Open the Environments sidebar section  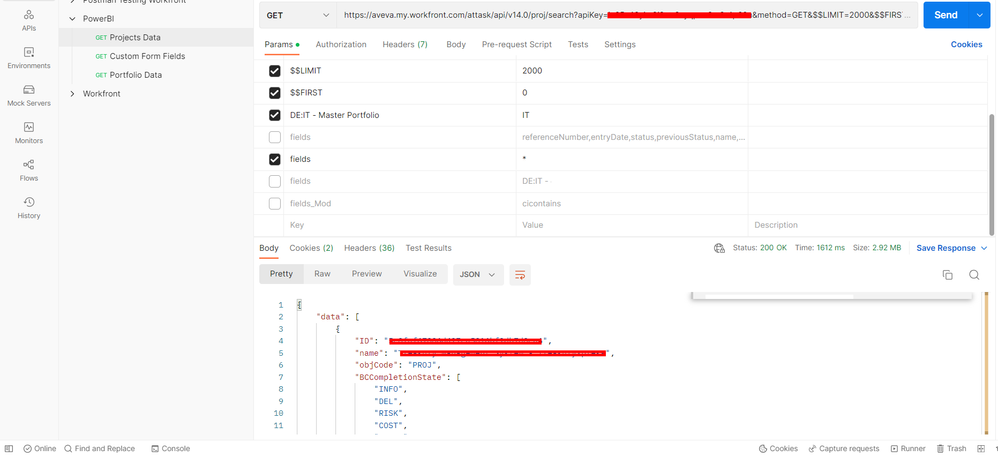[x=29, y=57]
